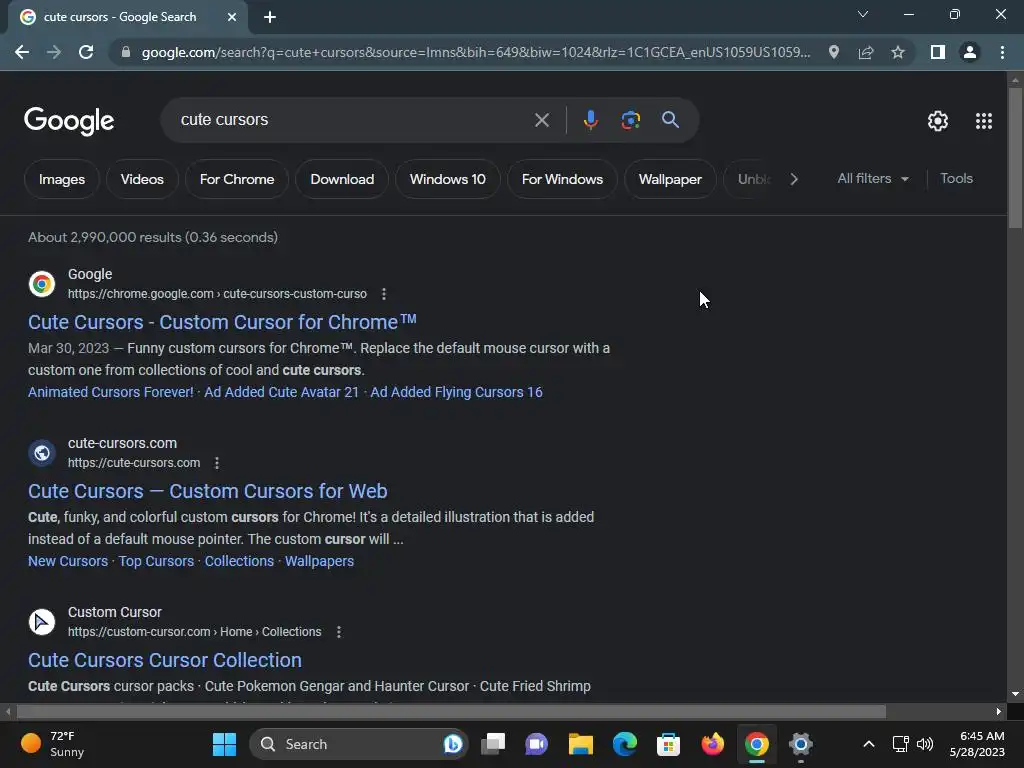The image size is (1024, 768).
Task: Select the For Chrome filter chip
Action: point(236,179)
